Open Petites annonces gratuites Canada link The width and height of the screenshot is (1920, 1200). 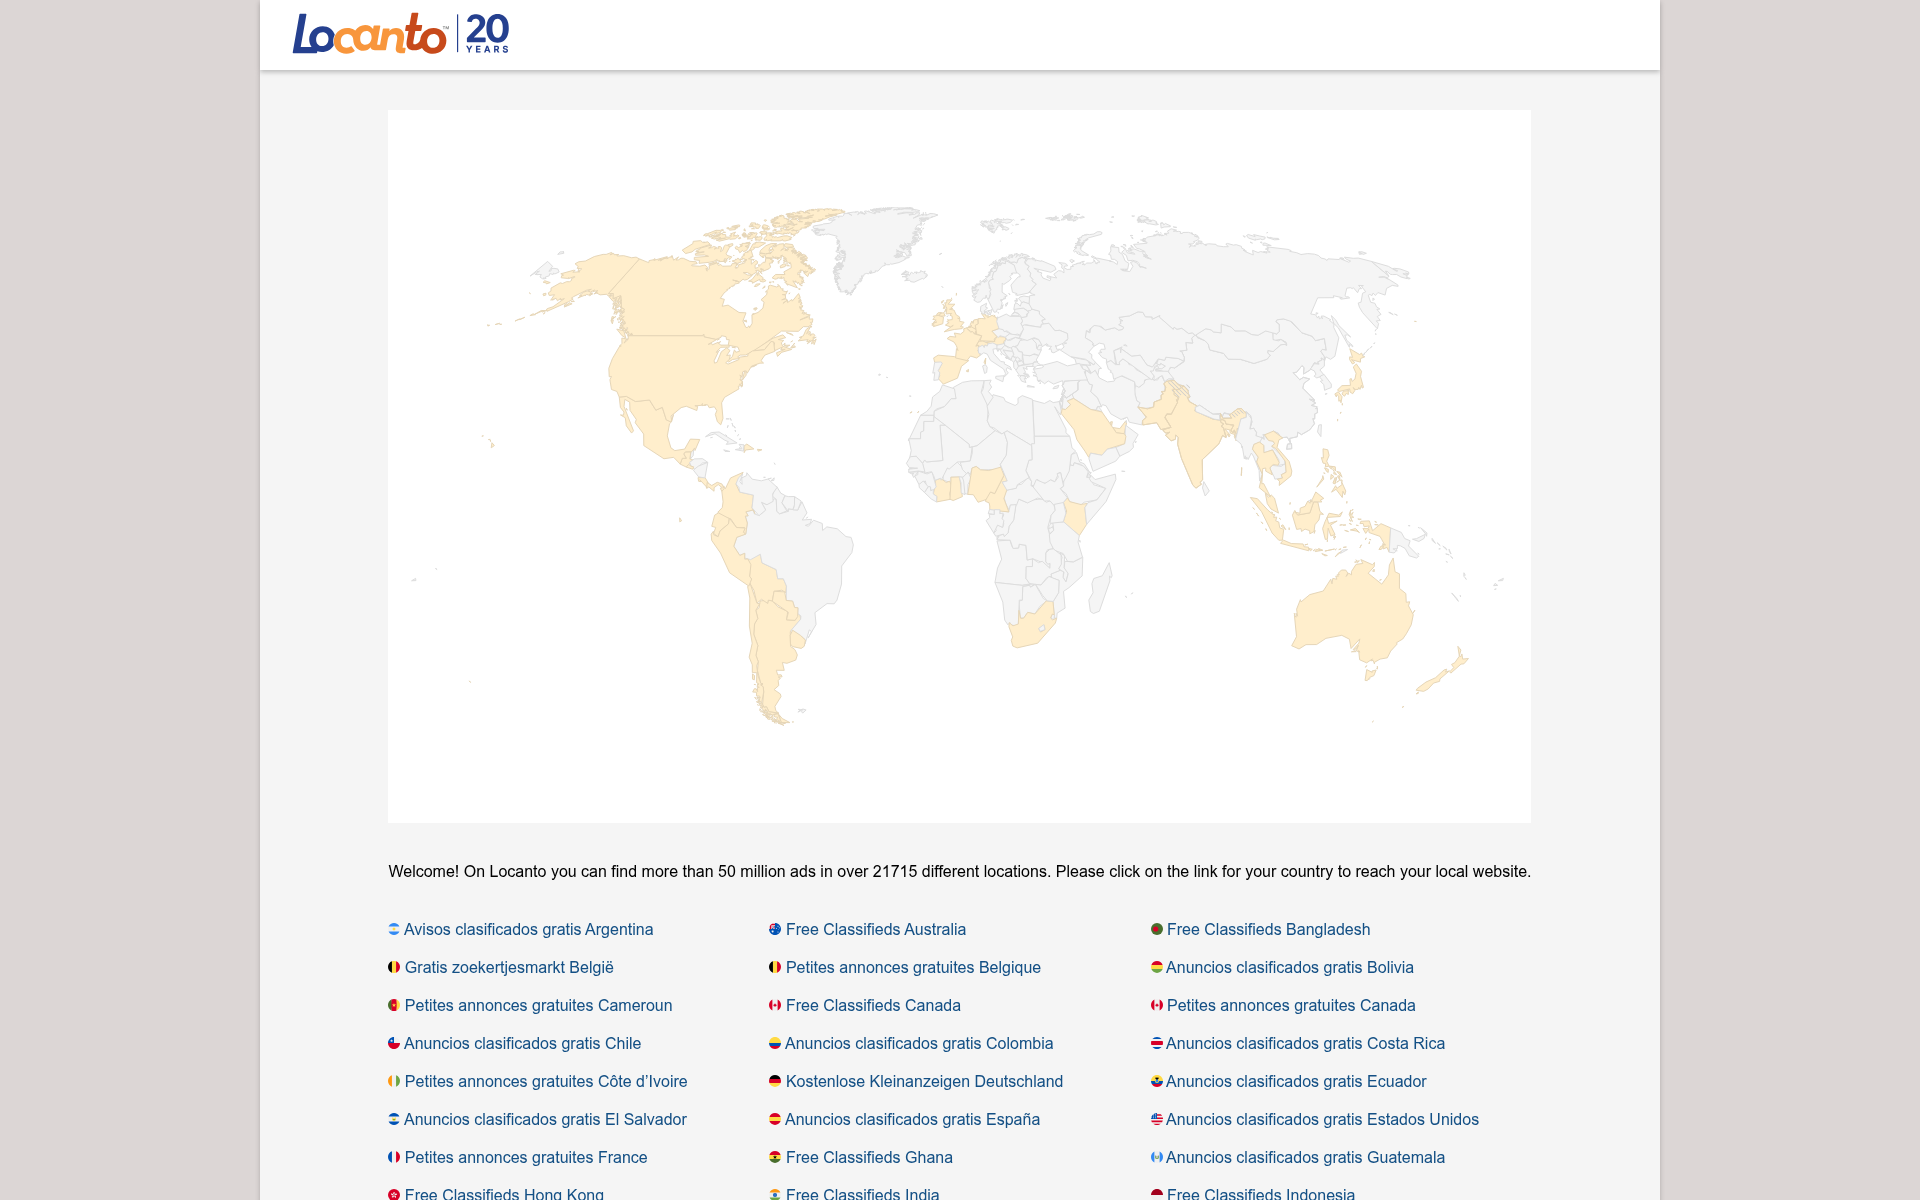(1291, 1005)
